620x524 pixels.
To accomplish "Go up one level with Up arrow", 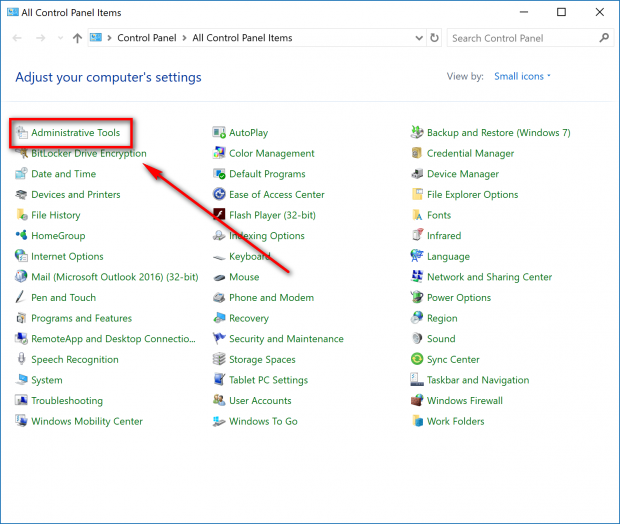I will (78, 38).
